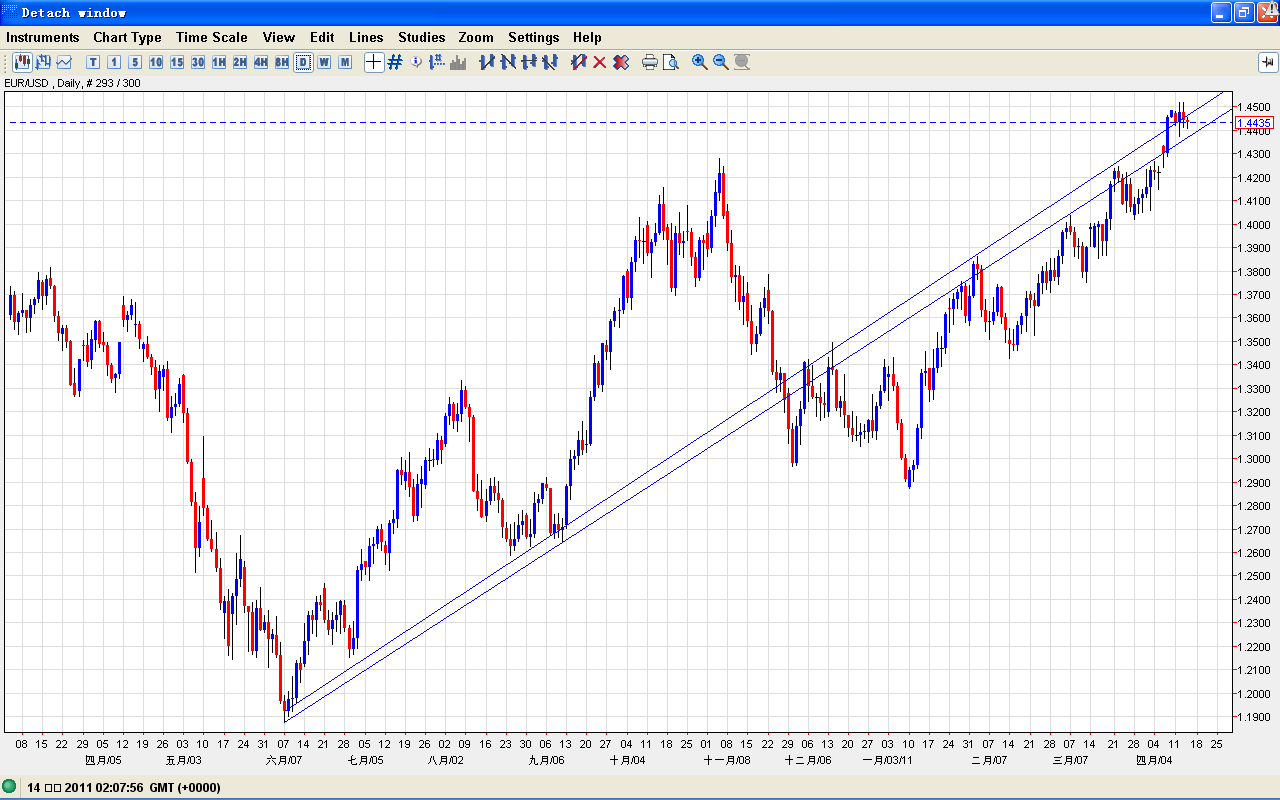Open the Edit menu
This screenshot has width=1280, height=800.
(x=322, y=37)
